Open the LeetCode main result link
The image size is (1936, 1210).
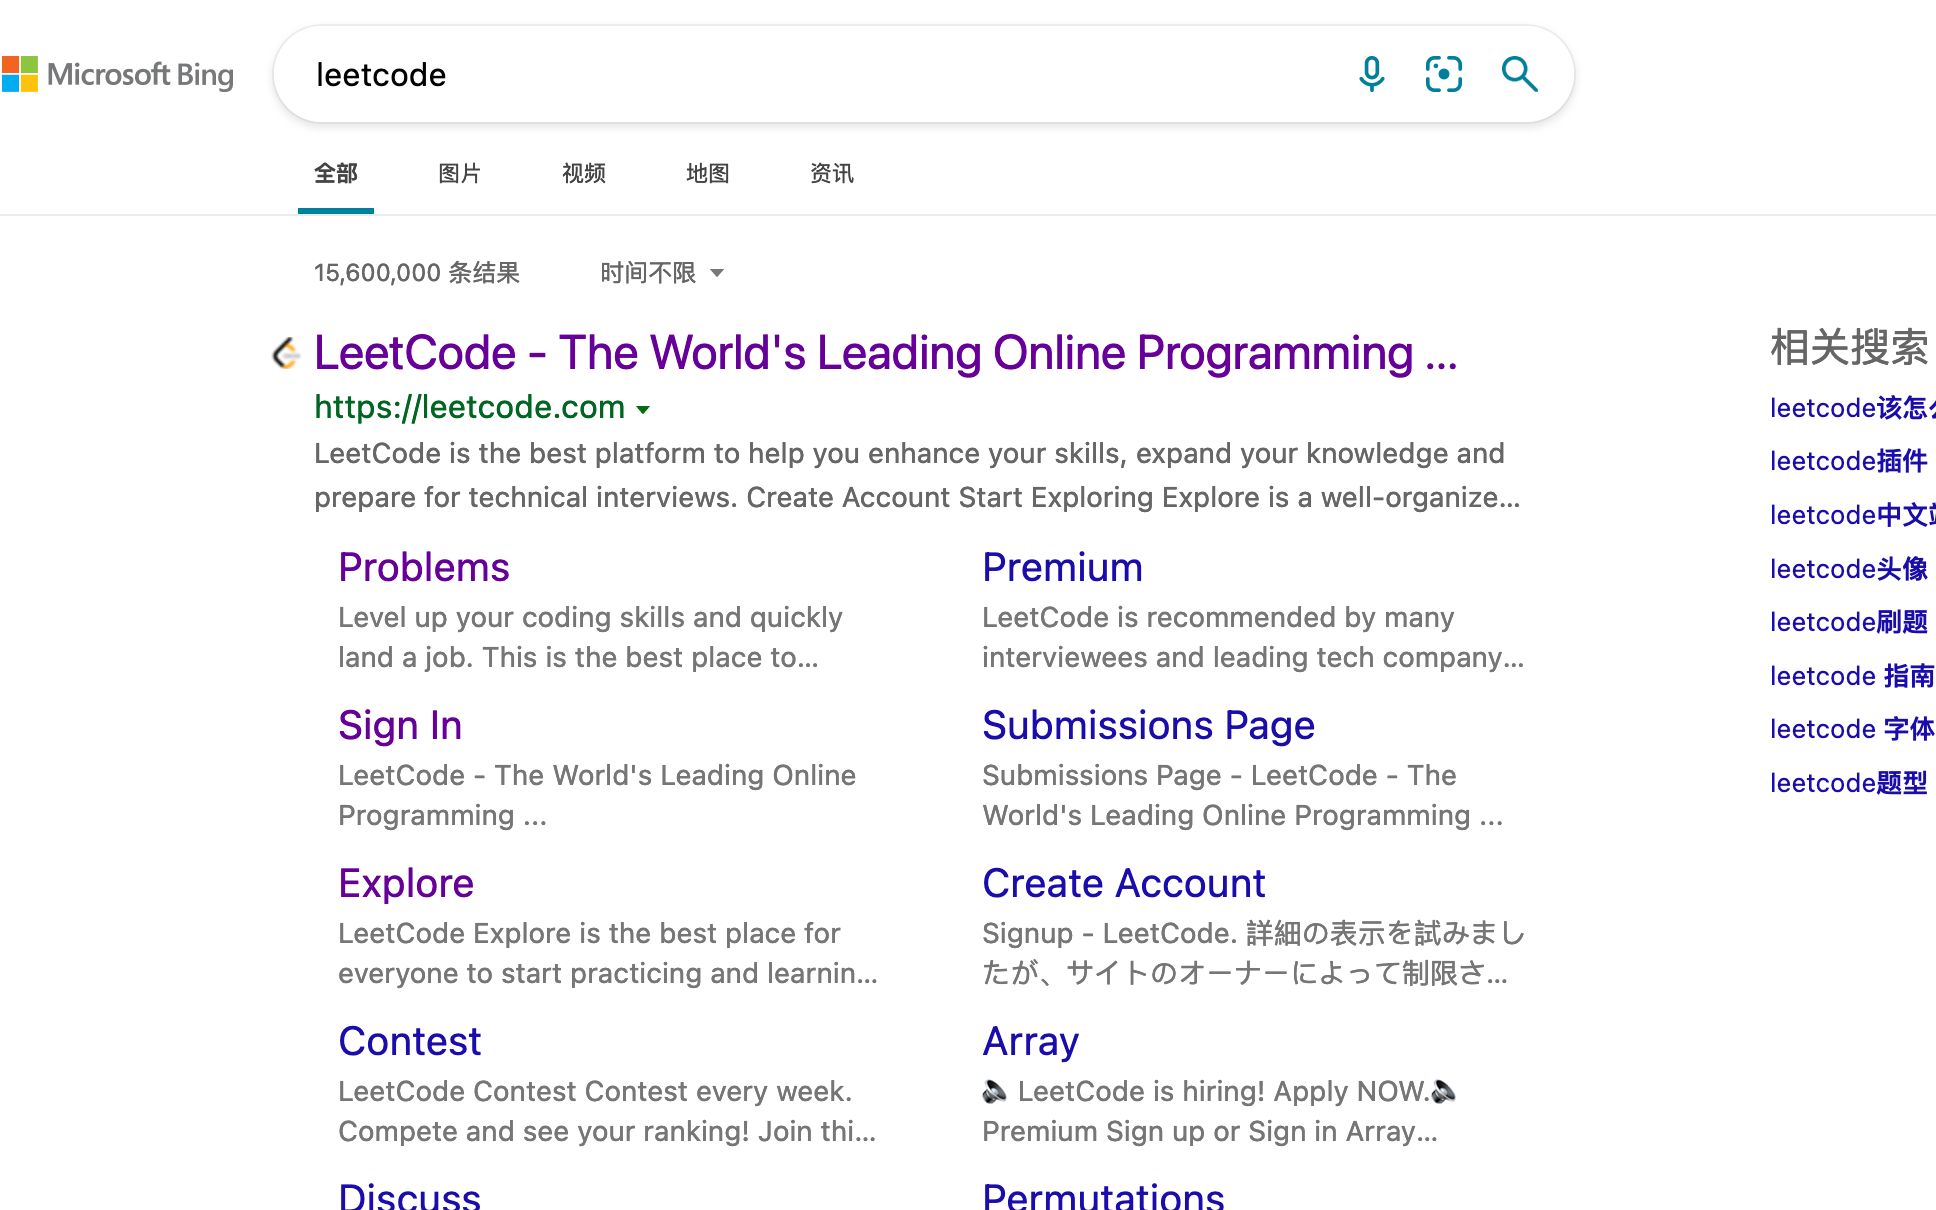coord(884,352)
